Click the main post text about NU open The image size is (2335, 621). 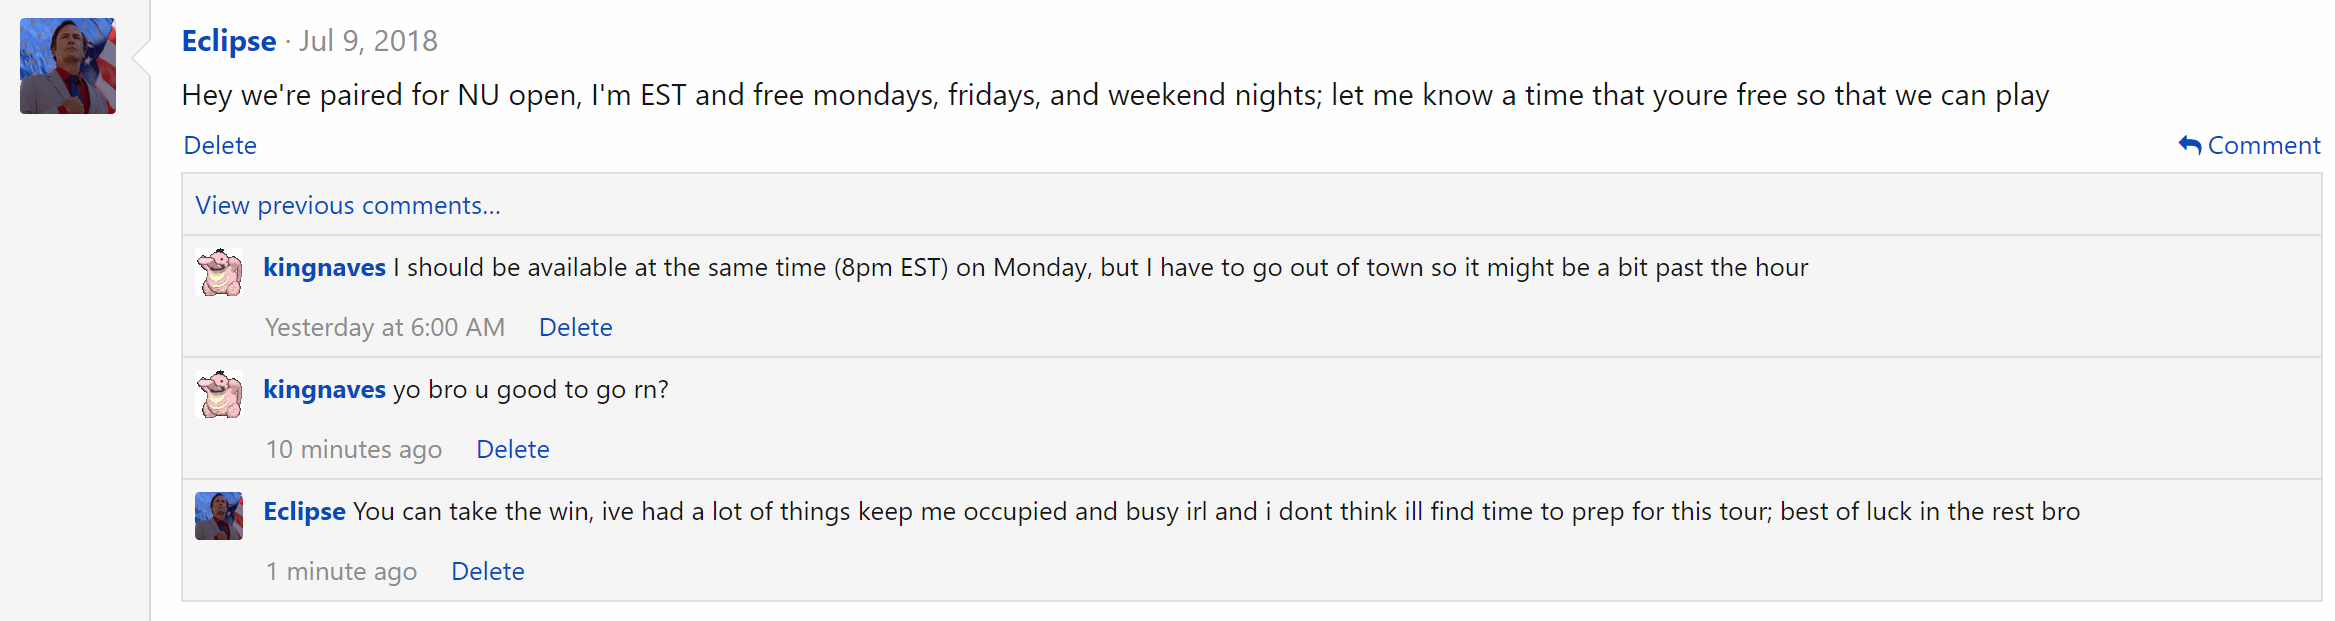pyautogui.click(x=1115, y=95)
